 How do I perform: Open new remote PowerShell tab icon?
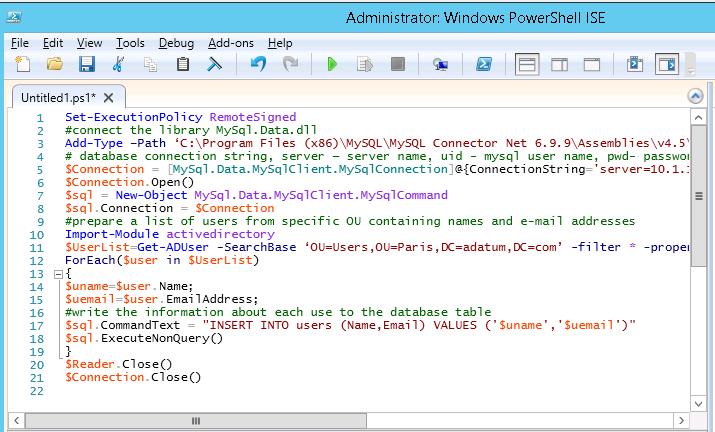(439, 65)
